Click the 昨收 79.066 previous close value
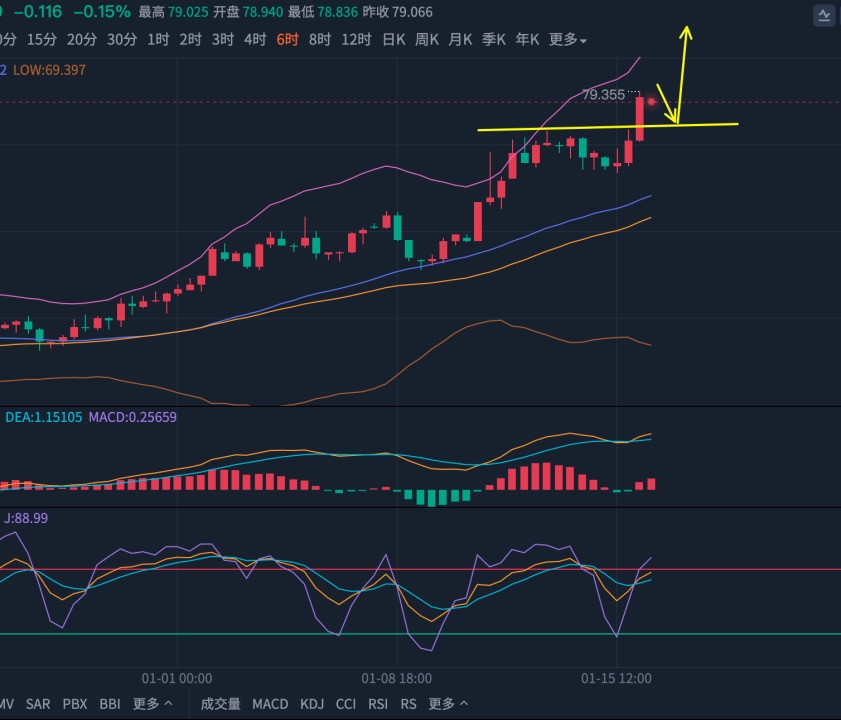 pos(397,12)
